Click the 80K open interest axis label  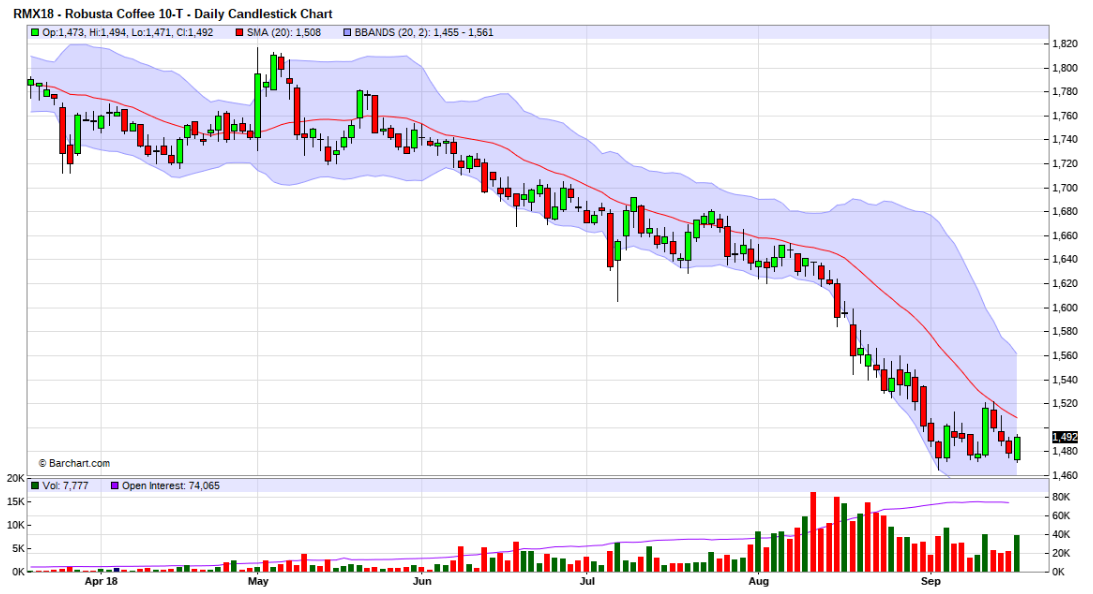pos(1061,497)
